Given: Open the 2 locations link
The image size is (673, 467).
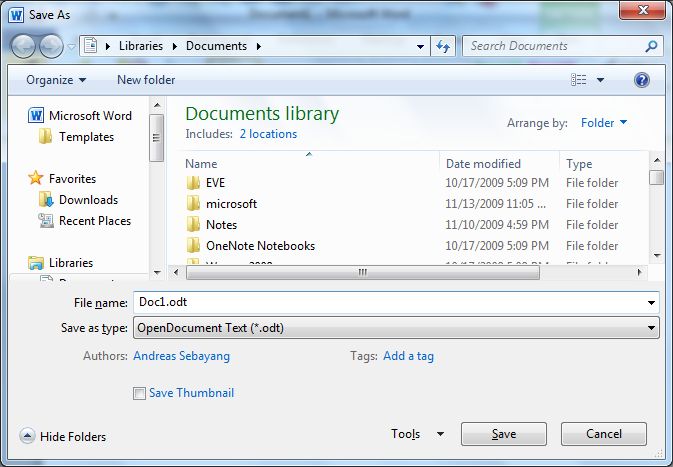Looking at the screenshot, I should point(268,134).
